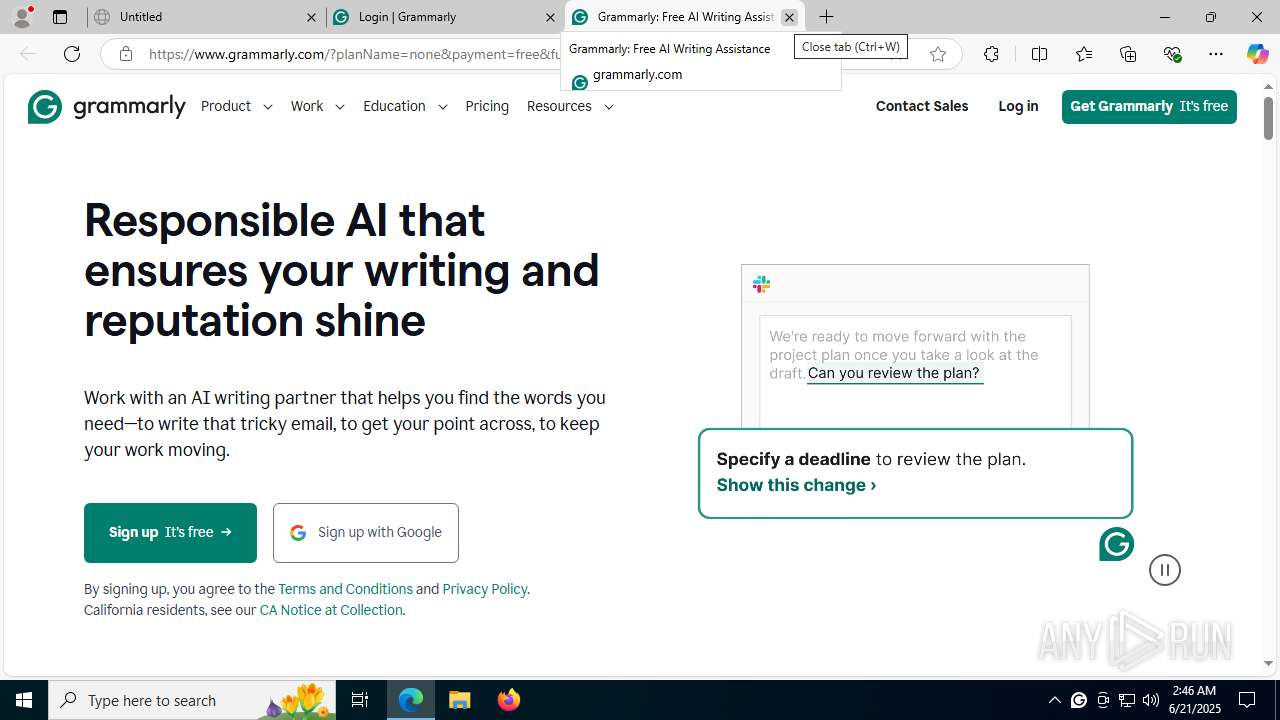Open a new browser tab
1280x720 pixels.
pos(826,17)
